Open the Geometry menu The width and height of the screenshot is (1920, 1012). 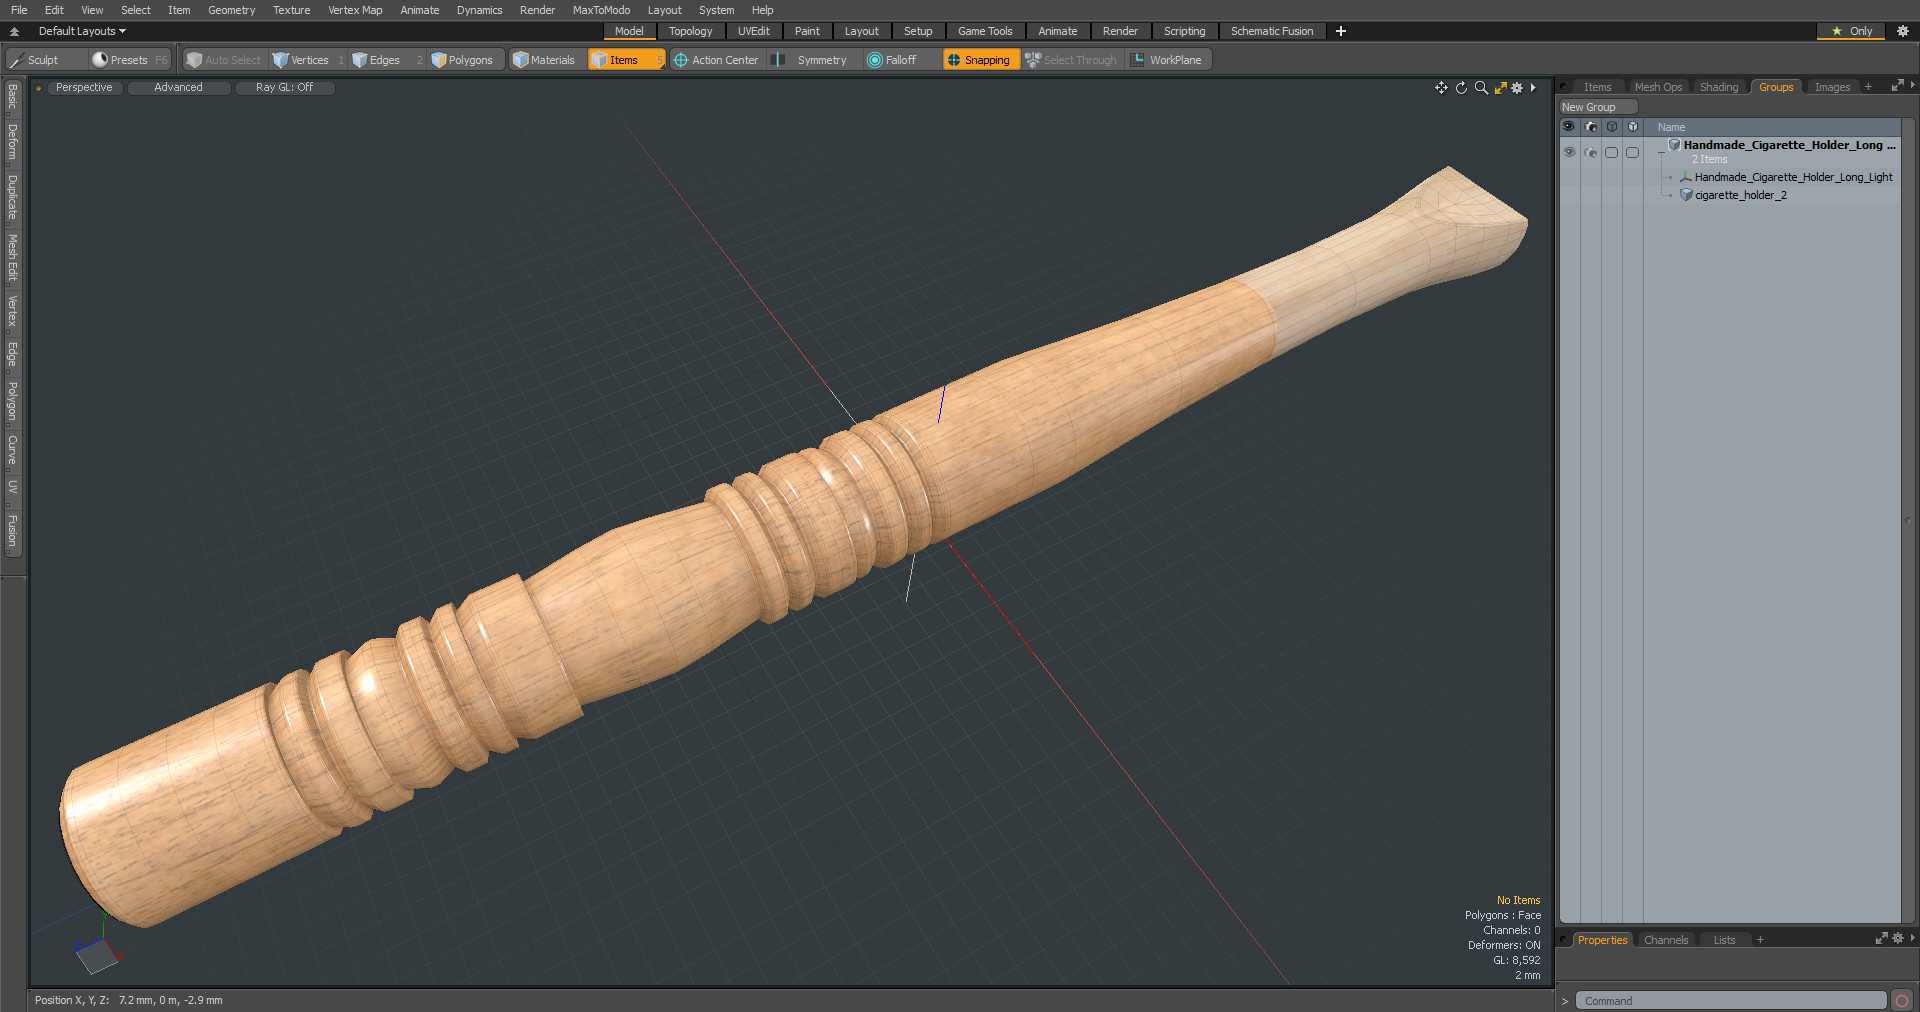point(231,10)
